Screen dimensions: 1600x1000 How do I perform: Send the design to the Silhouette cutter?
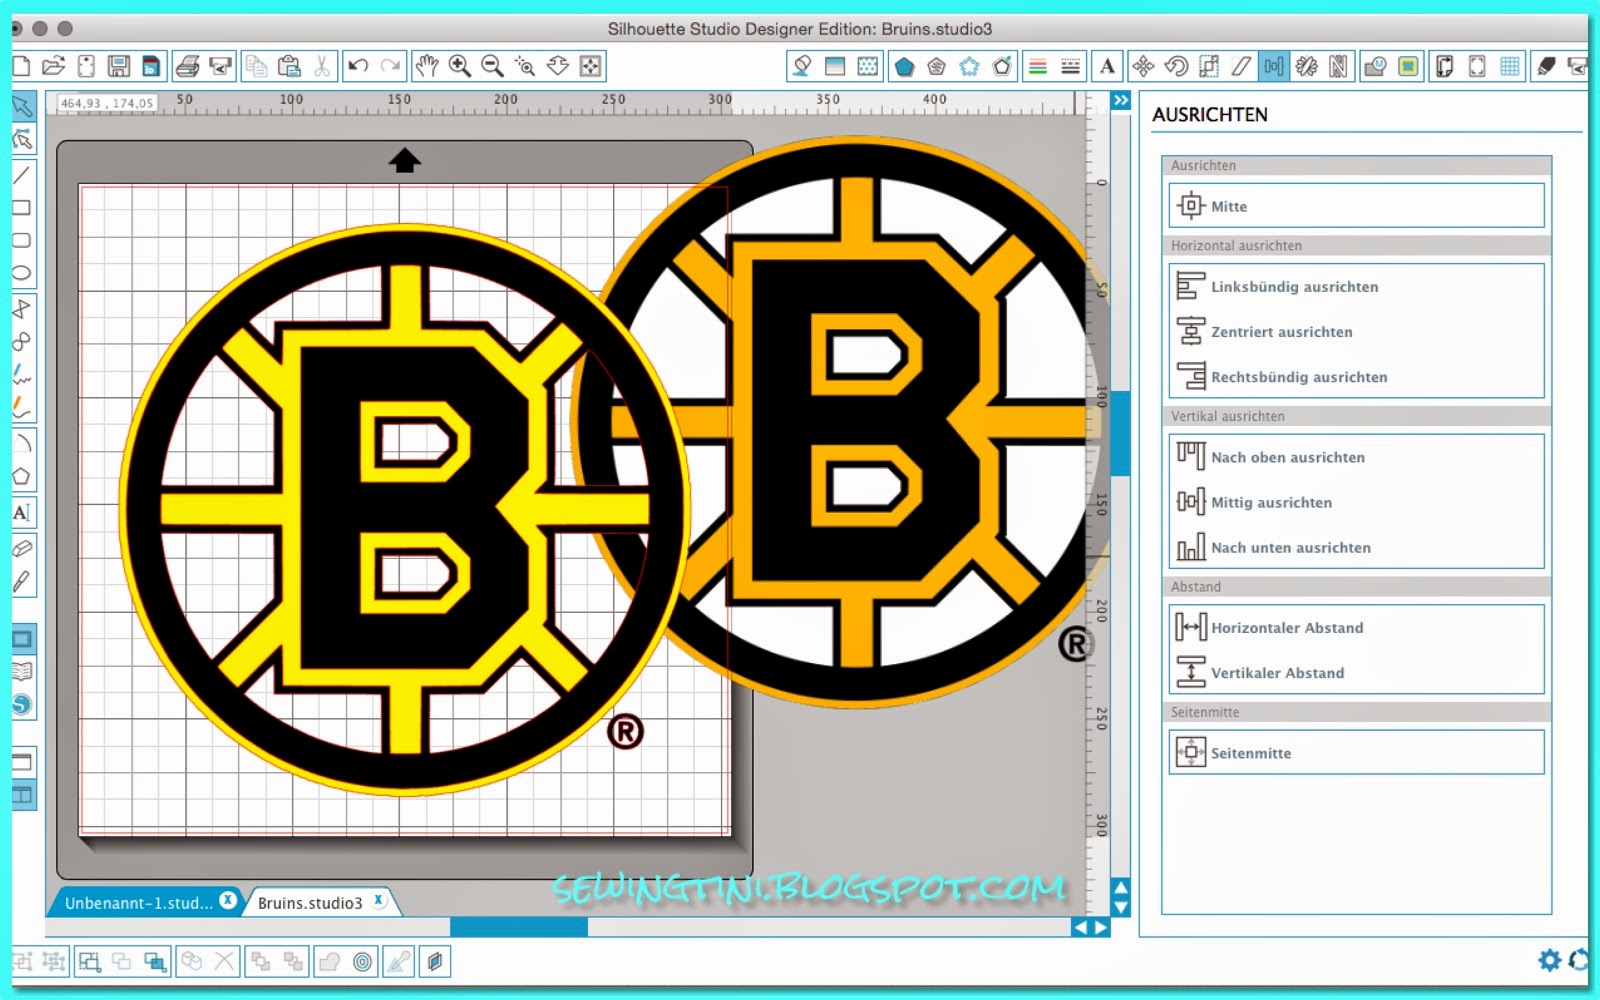(221, 67)
